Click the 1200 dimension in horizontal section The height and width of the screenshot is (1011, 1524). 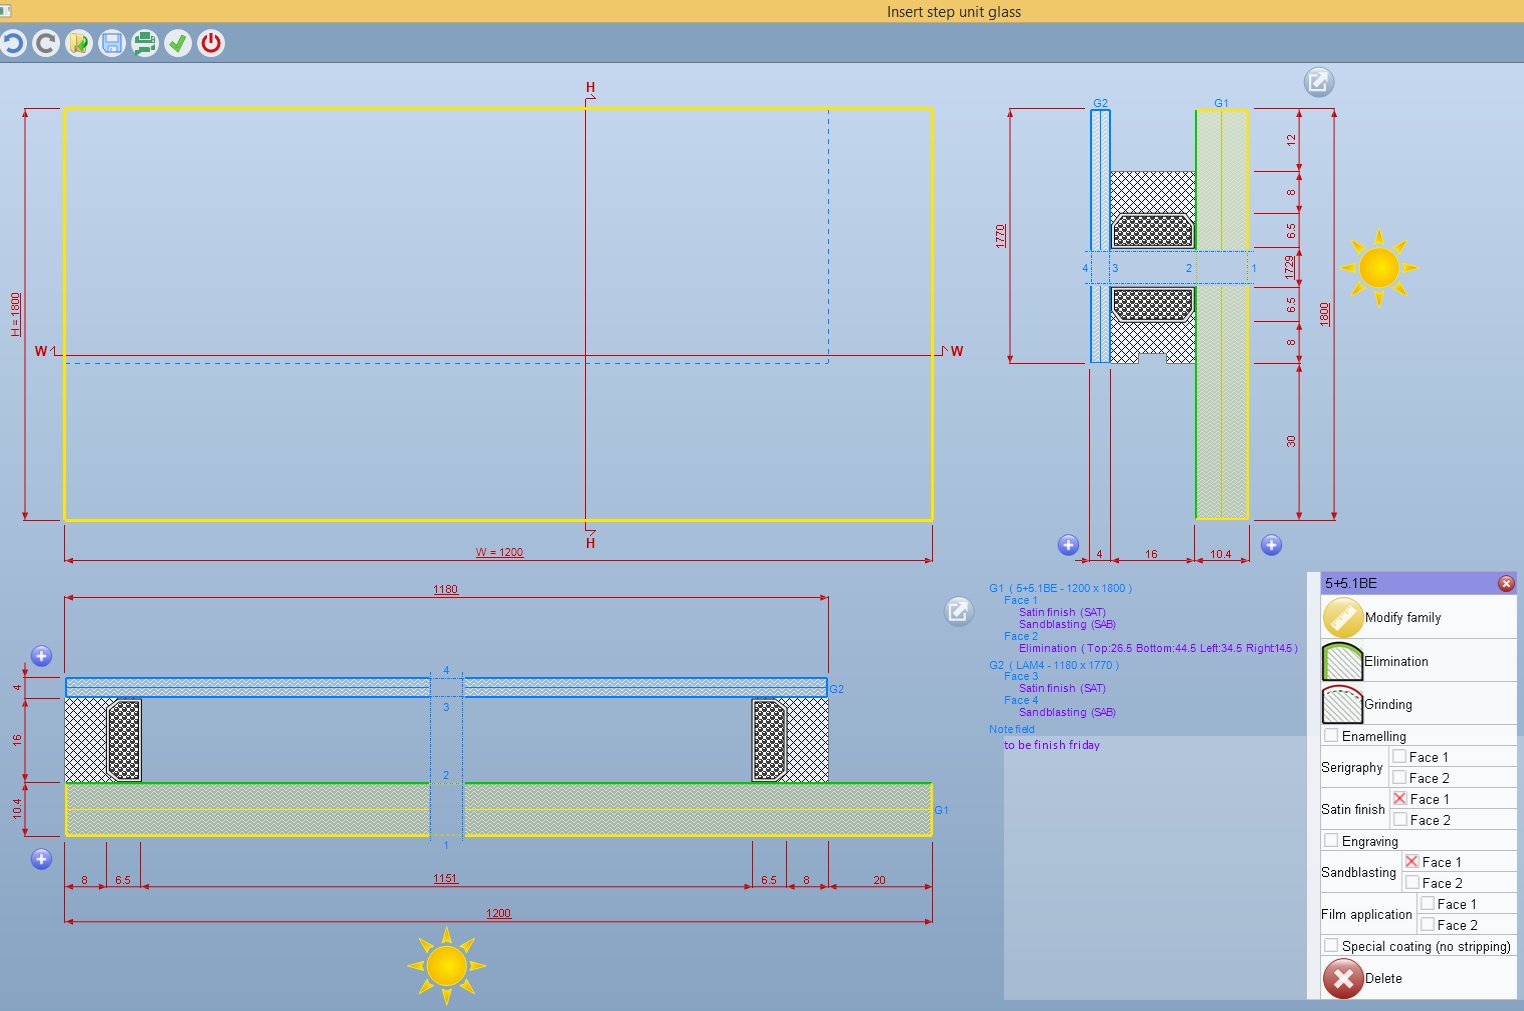tap(498, 913)
